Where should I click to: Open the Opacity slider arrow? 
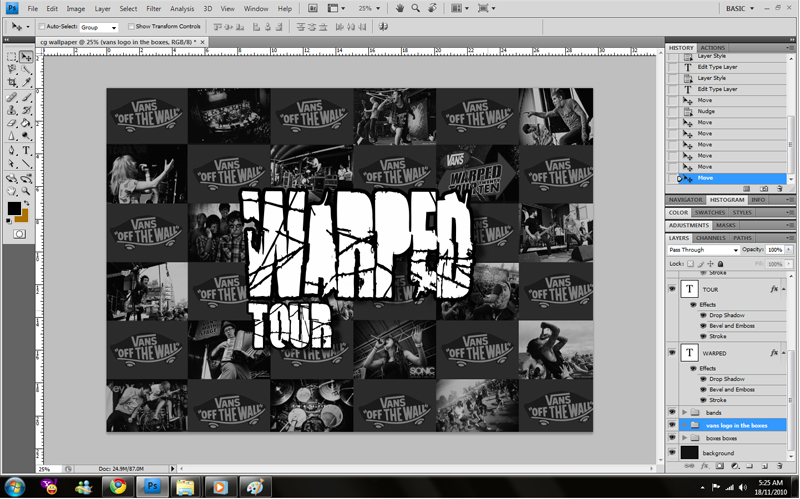coord(788,250)
